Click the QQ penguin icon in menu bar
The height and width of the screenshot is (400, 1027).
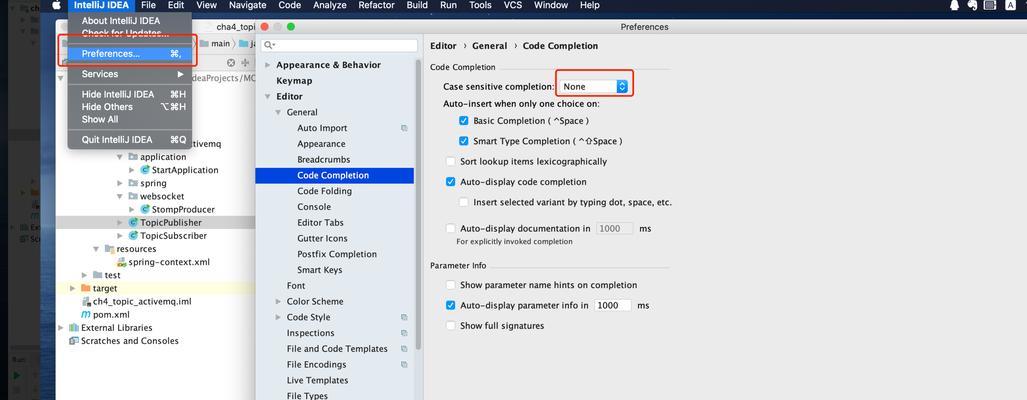click(x=954, y=5)
